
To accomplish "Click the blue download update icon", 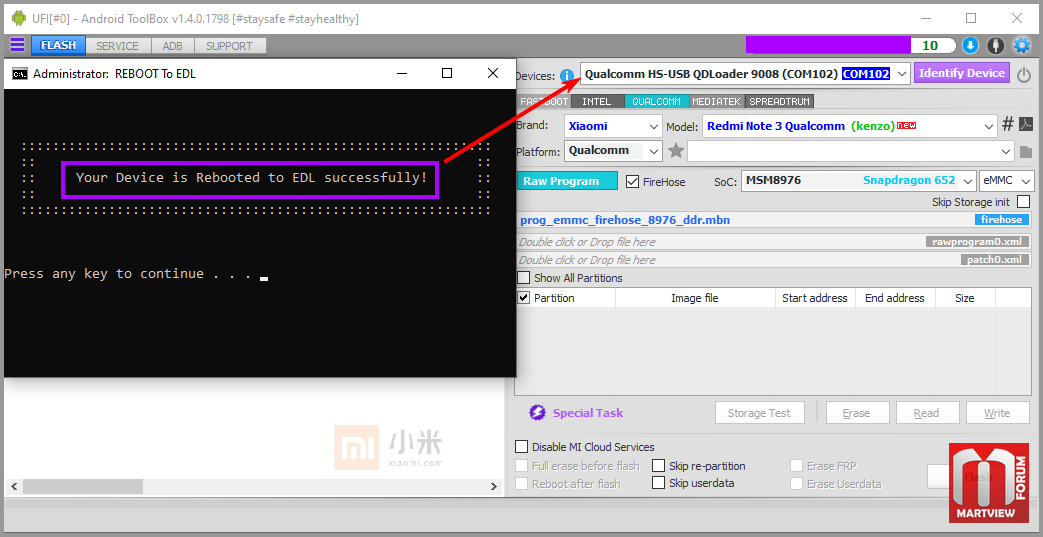I will (970, 45).
